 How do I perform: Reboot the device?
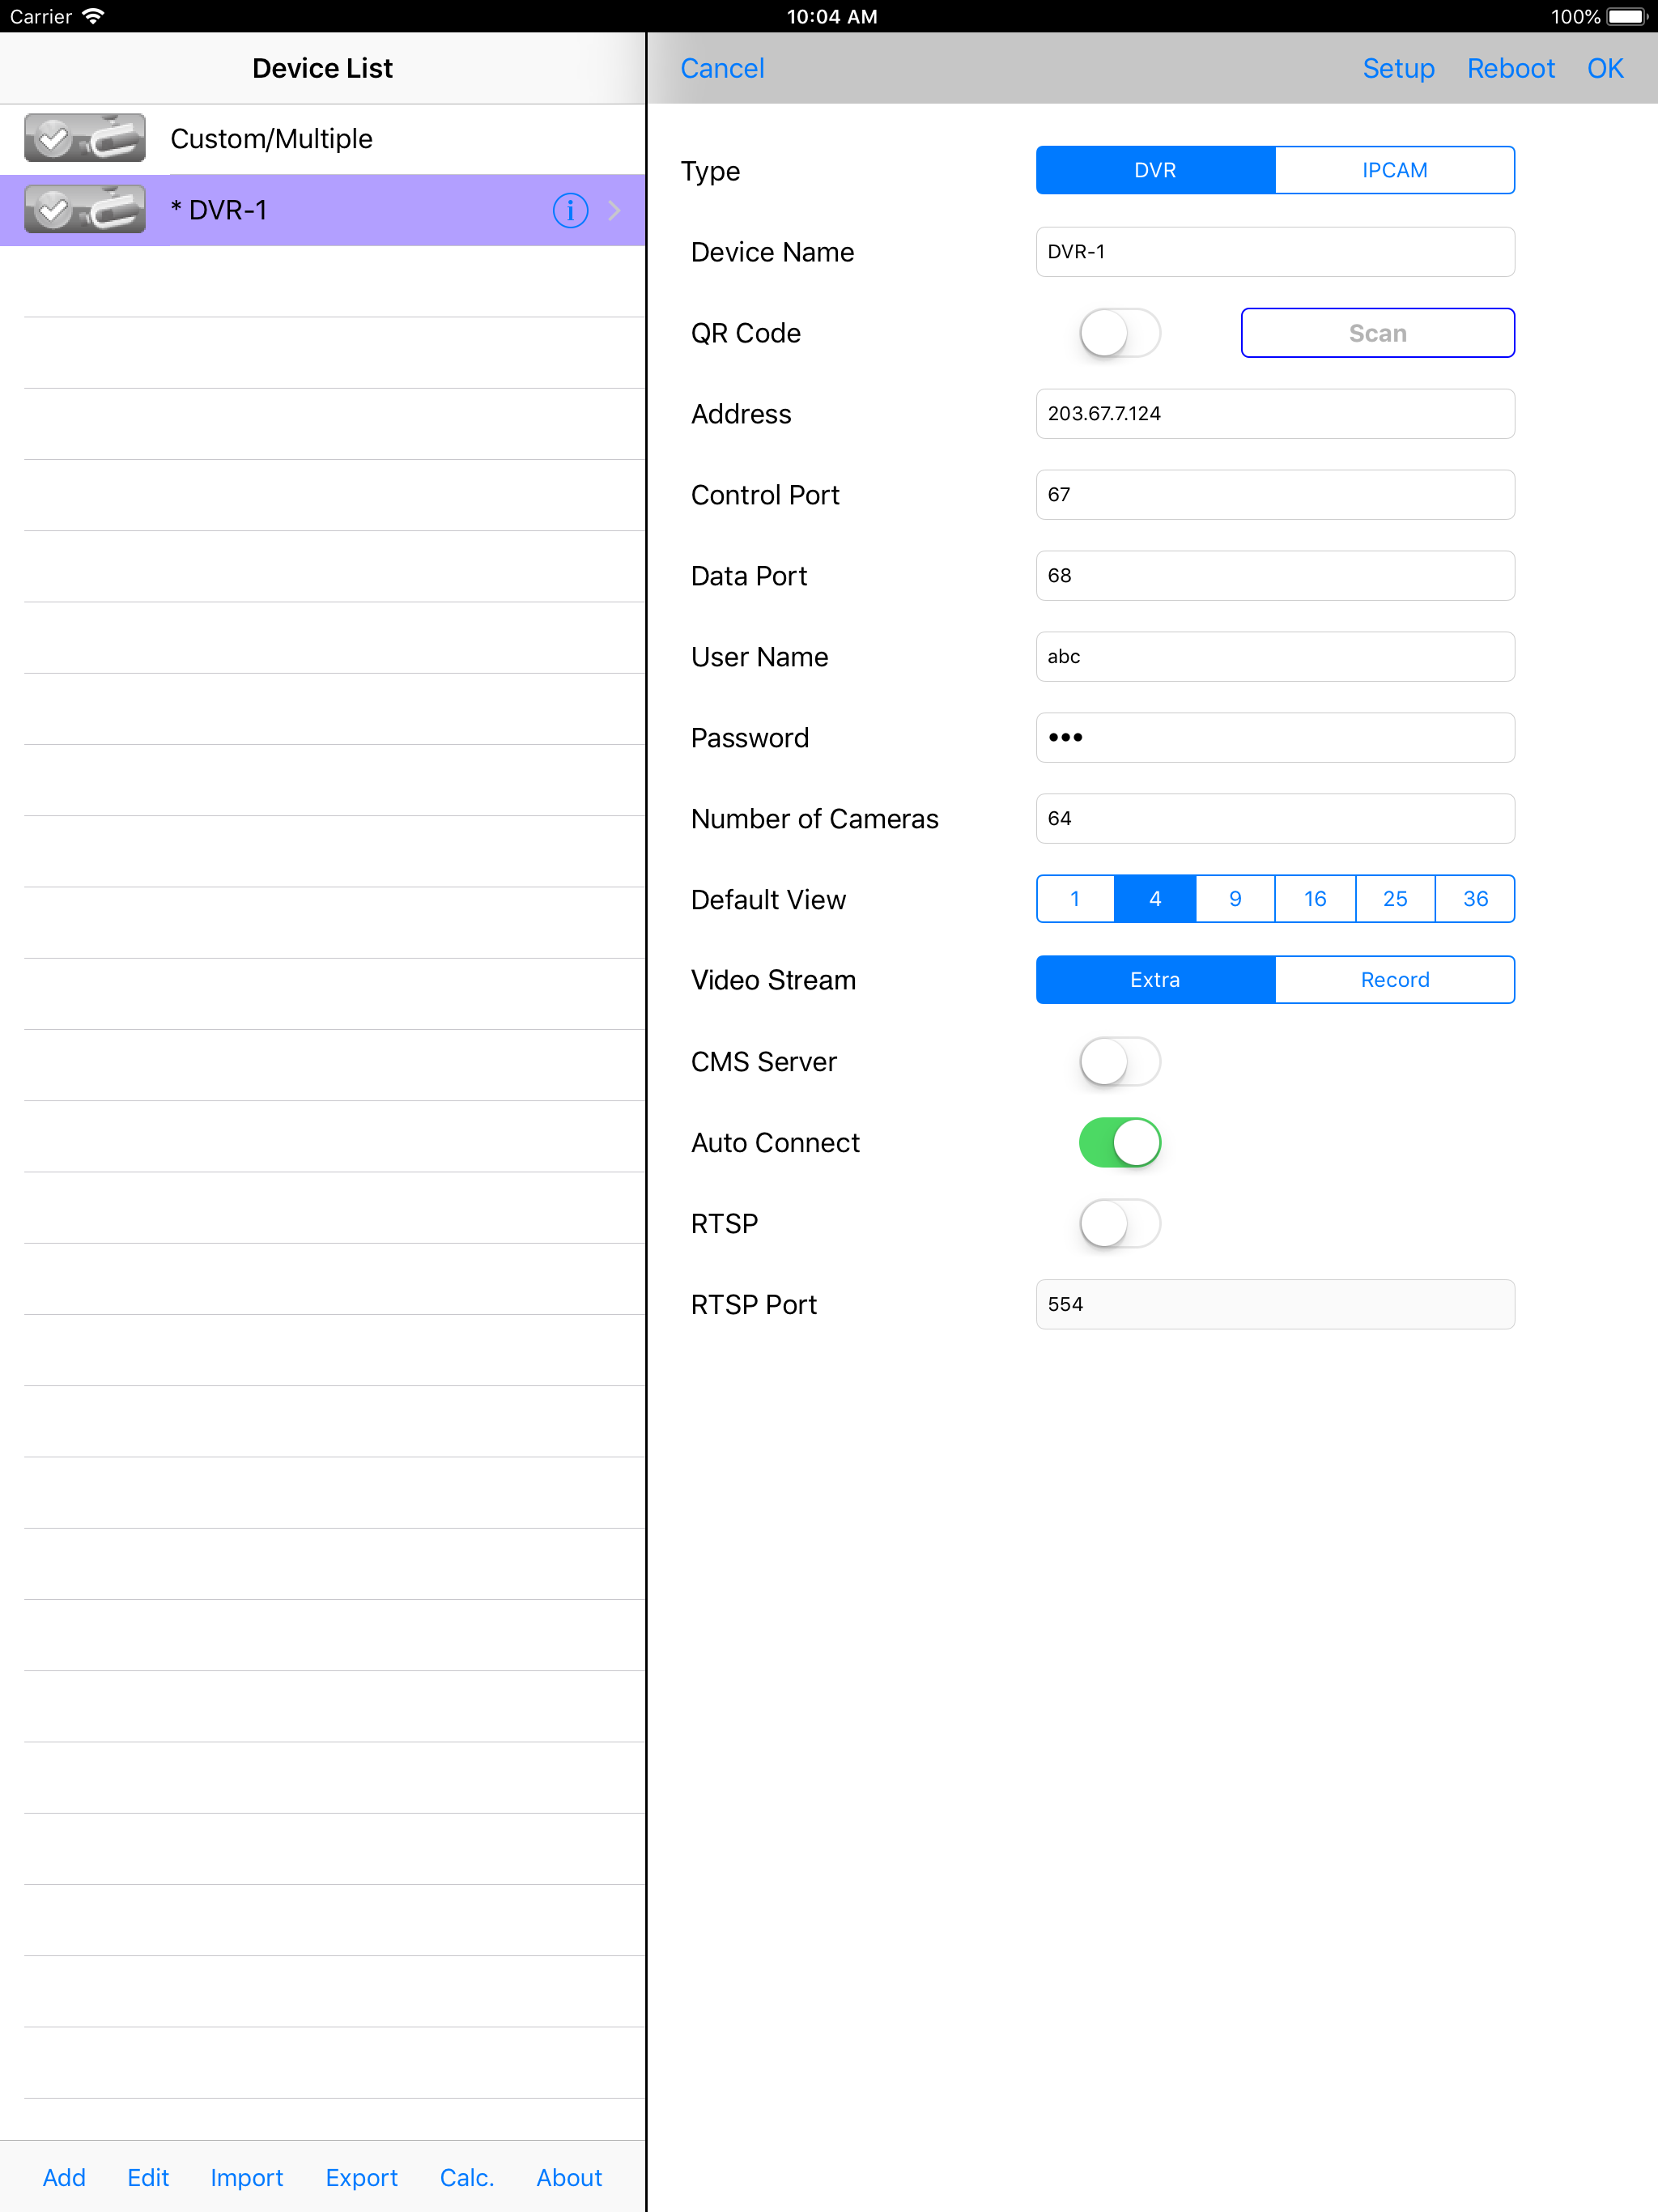pos(1510,68)
